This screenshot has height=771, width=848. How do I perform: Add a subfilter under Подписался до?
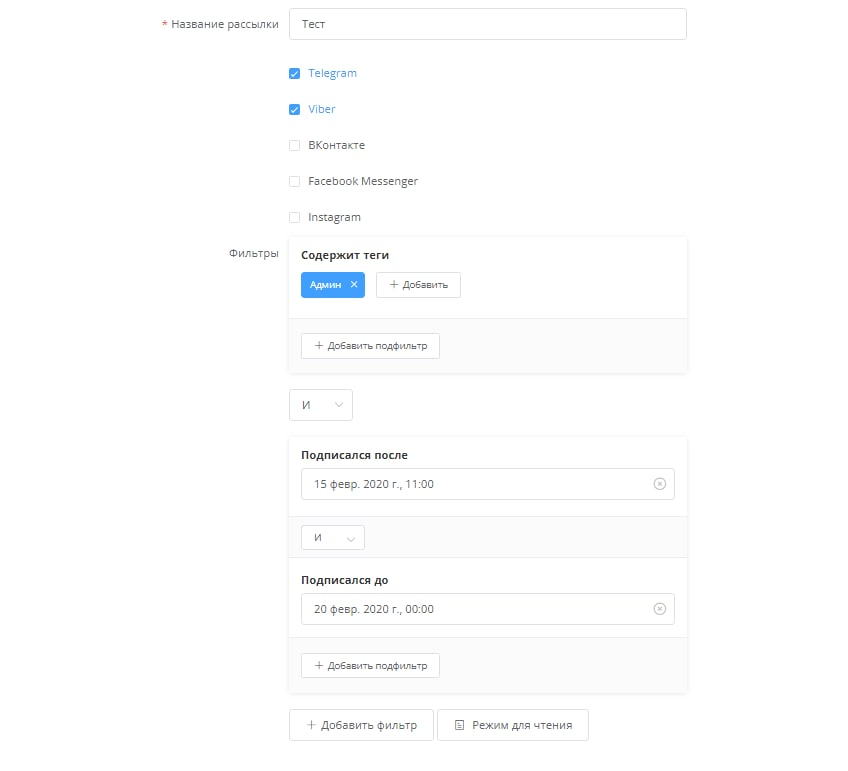[370, 666]
